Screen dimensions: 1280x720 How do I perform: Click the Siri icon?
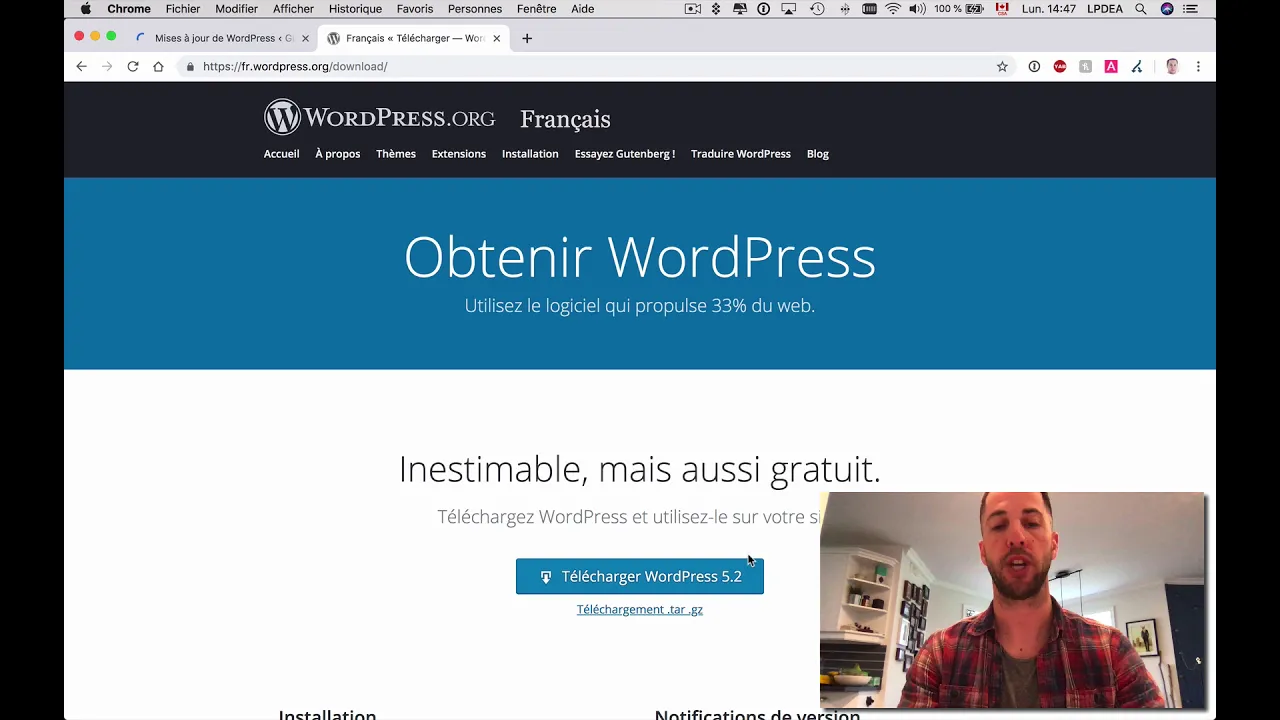(1167, 9)
